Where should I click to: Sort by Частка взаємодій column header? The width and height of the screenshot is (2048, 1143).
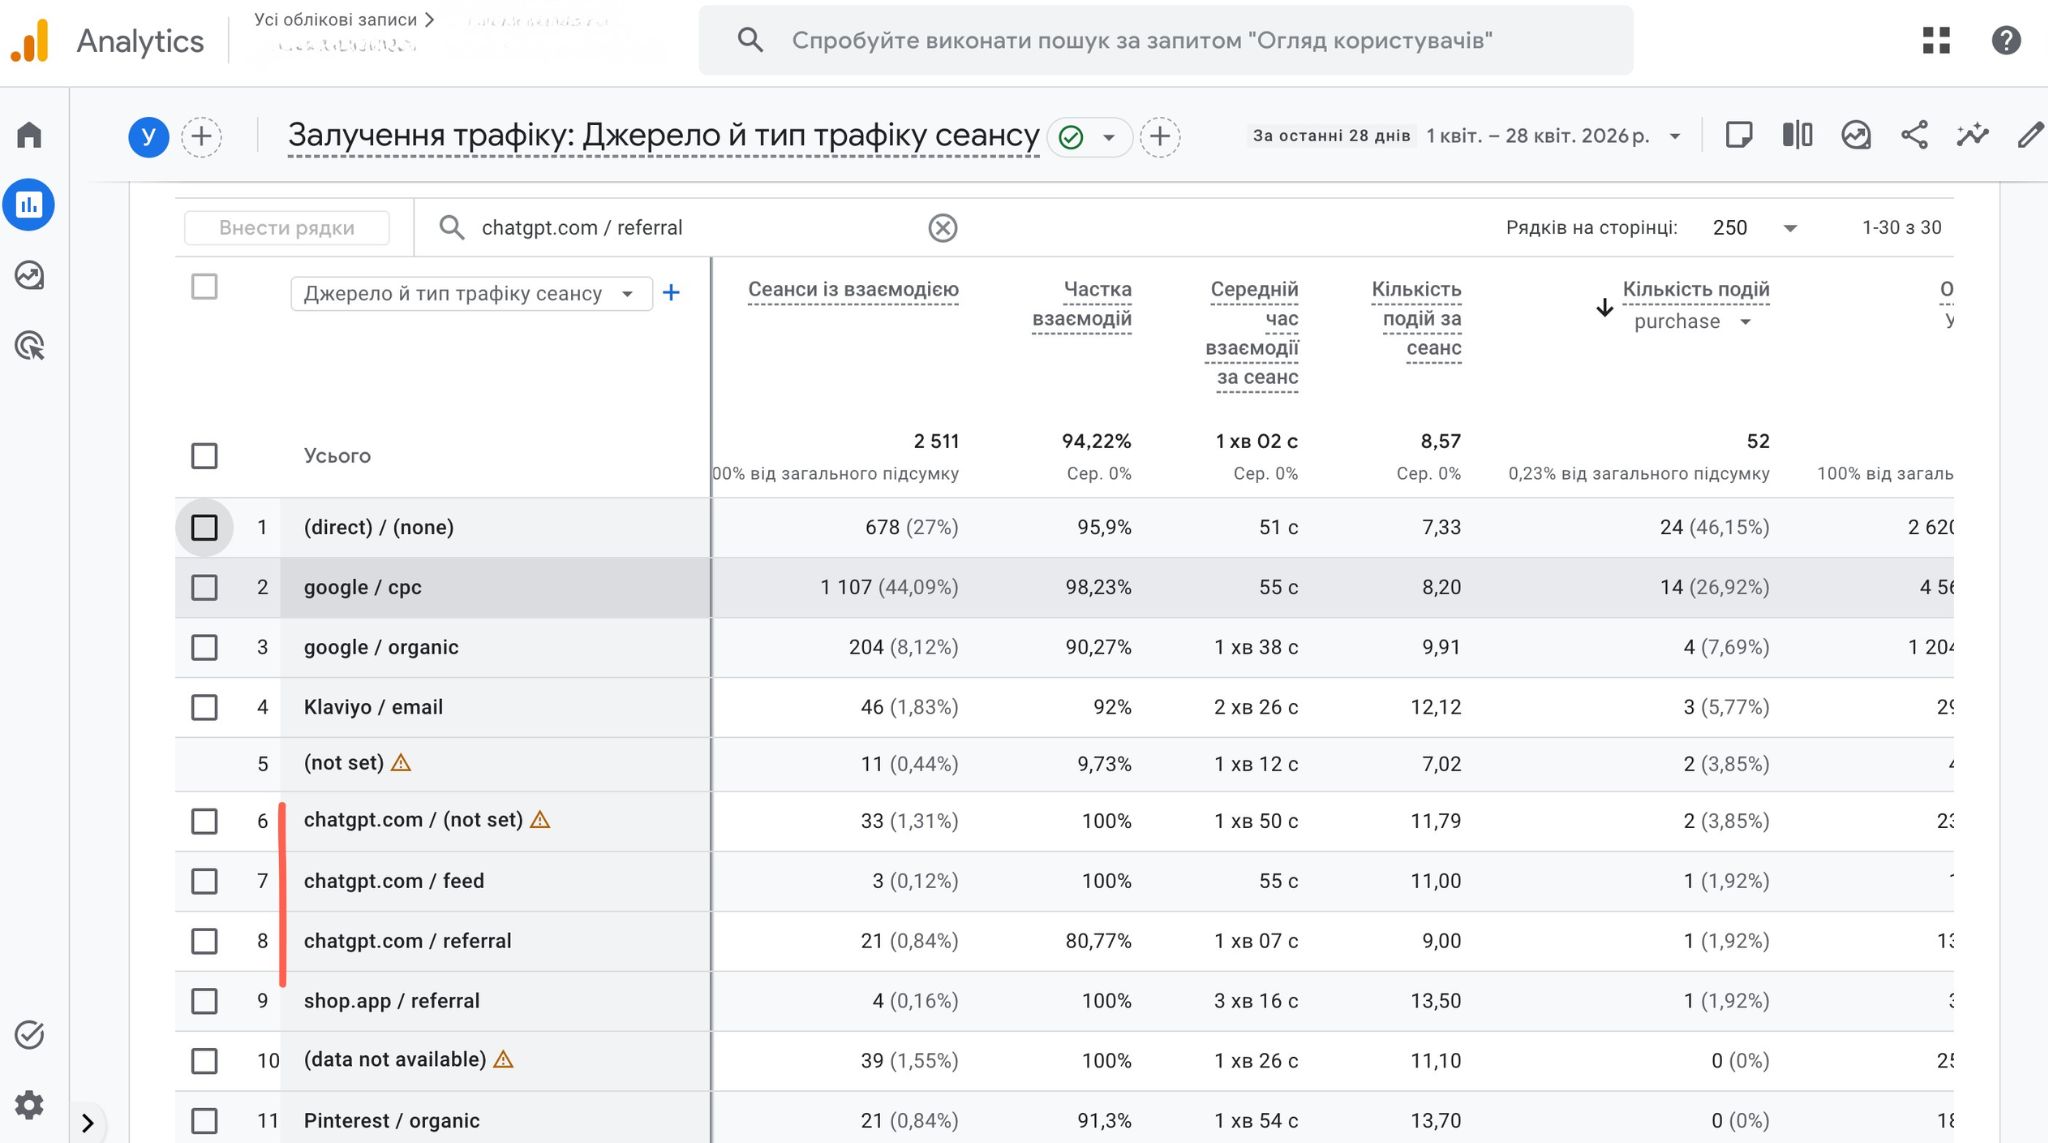pyautogui.click(x=1082, y=304)
